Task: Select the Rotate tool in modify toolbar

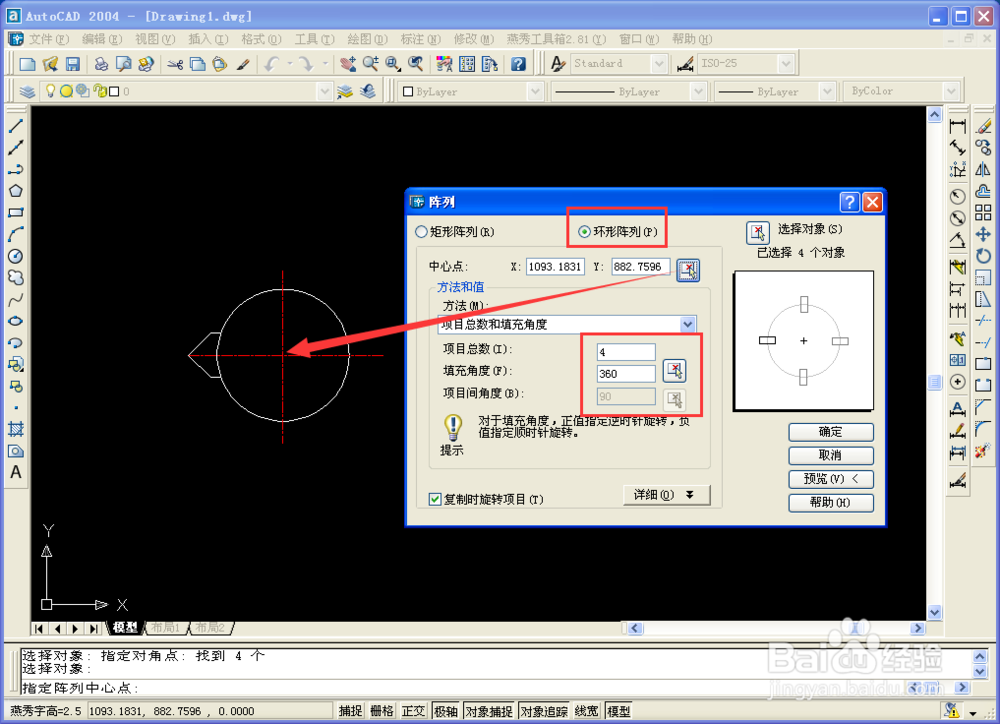Action: tap(983, 256)
